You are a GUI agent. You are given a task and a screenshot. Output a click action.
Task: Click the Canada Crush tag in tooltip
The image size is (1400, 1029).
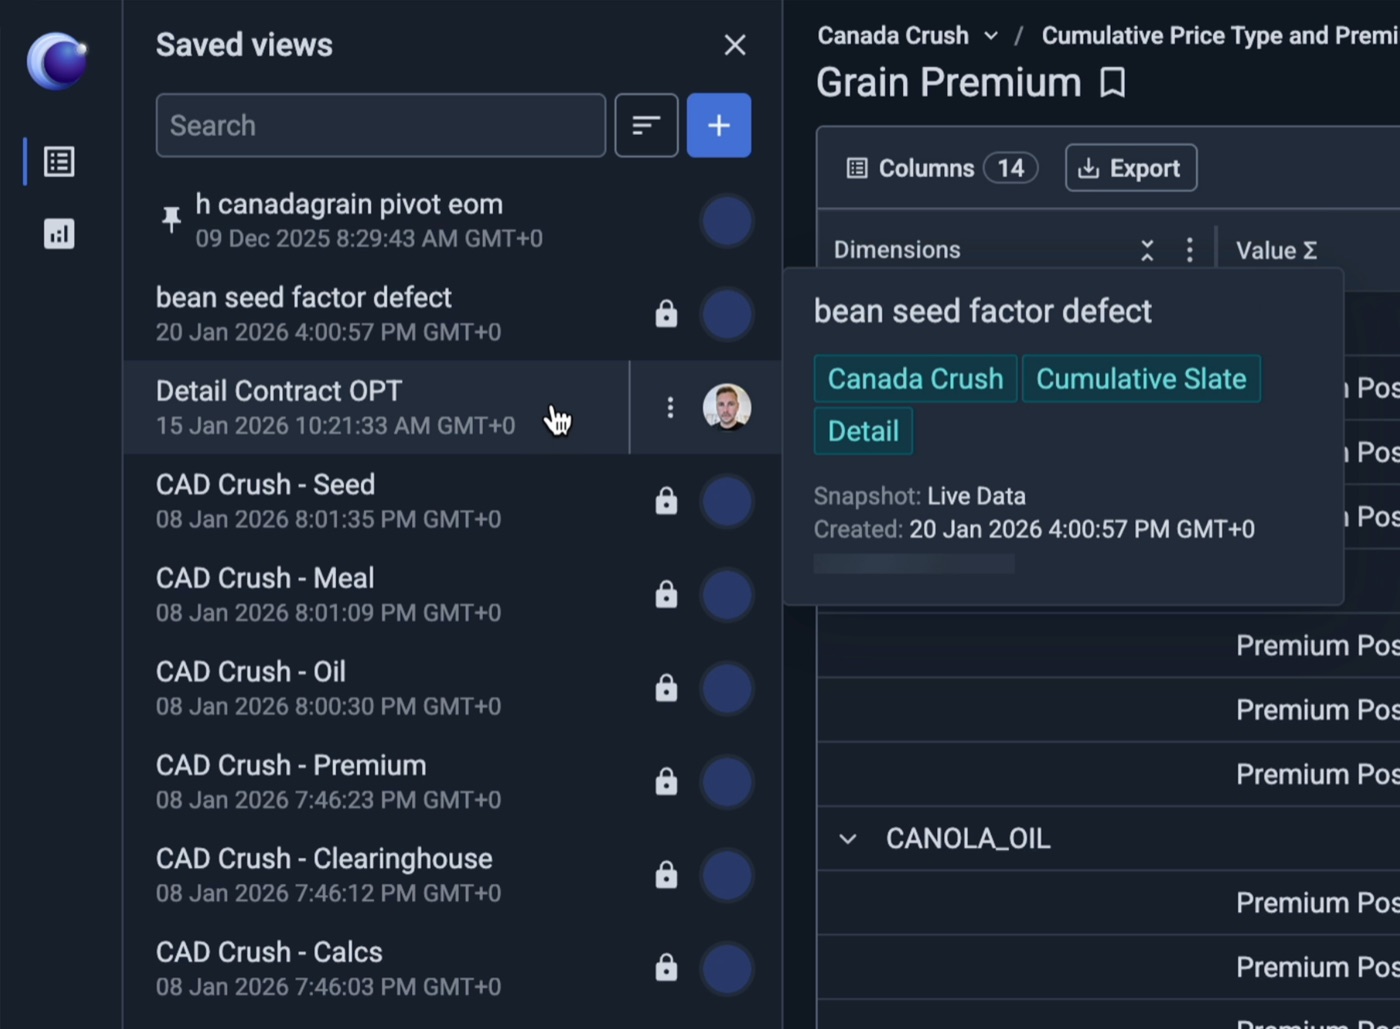(915, 379)
